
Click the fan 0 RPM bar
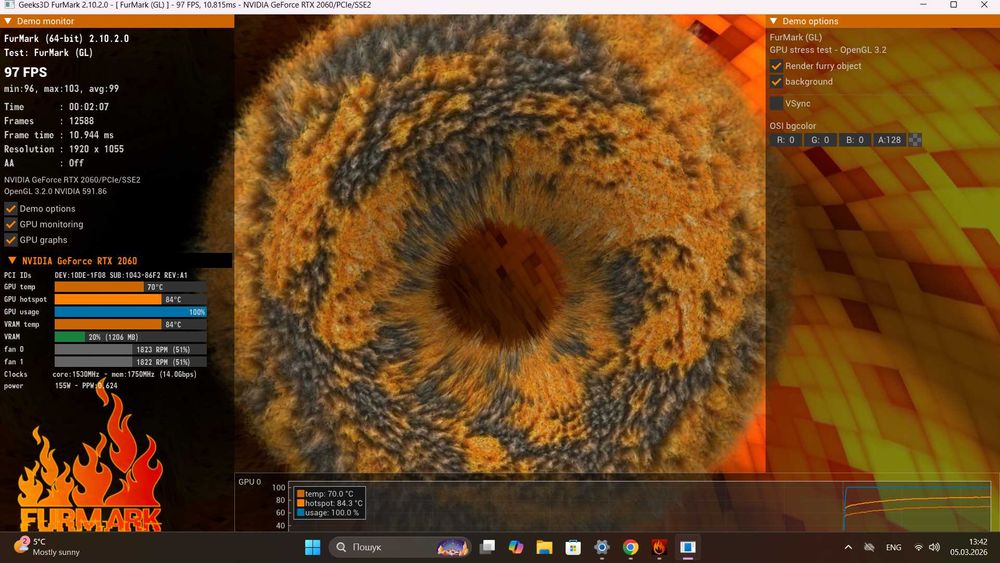(130, 349)
